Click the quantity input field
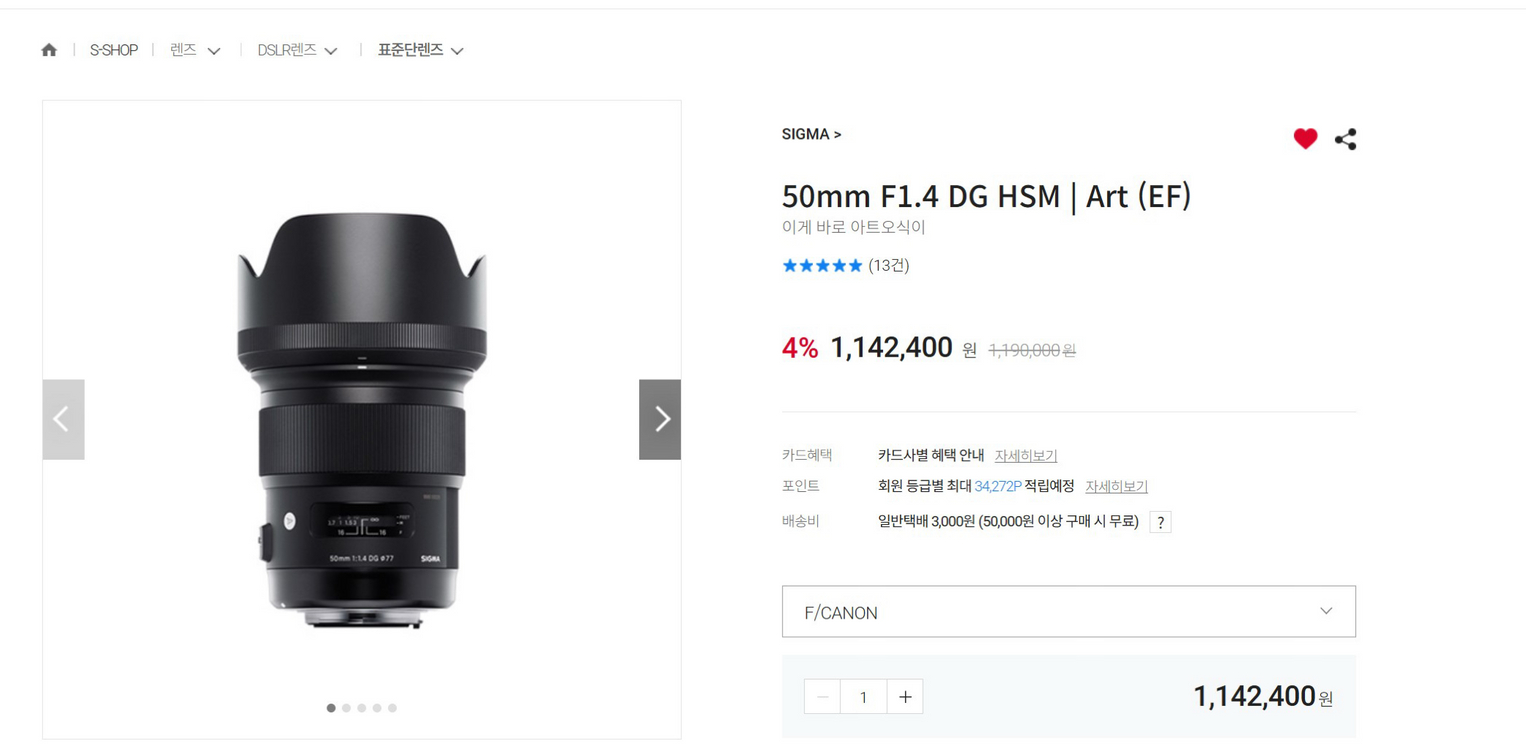The width and height of the screenshot is (1526, 750). [863, 696]
